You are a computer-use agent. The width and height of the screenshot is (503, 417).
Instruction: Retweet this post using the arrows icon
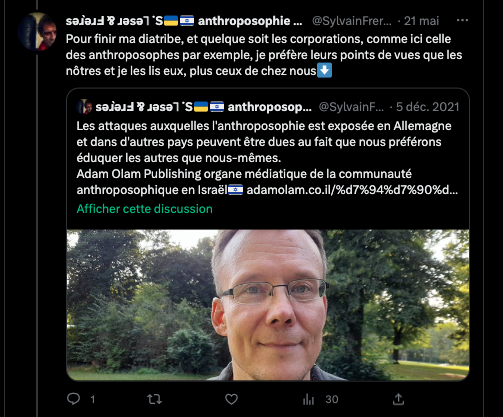pos(154,399)
